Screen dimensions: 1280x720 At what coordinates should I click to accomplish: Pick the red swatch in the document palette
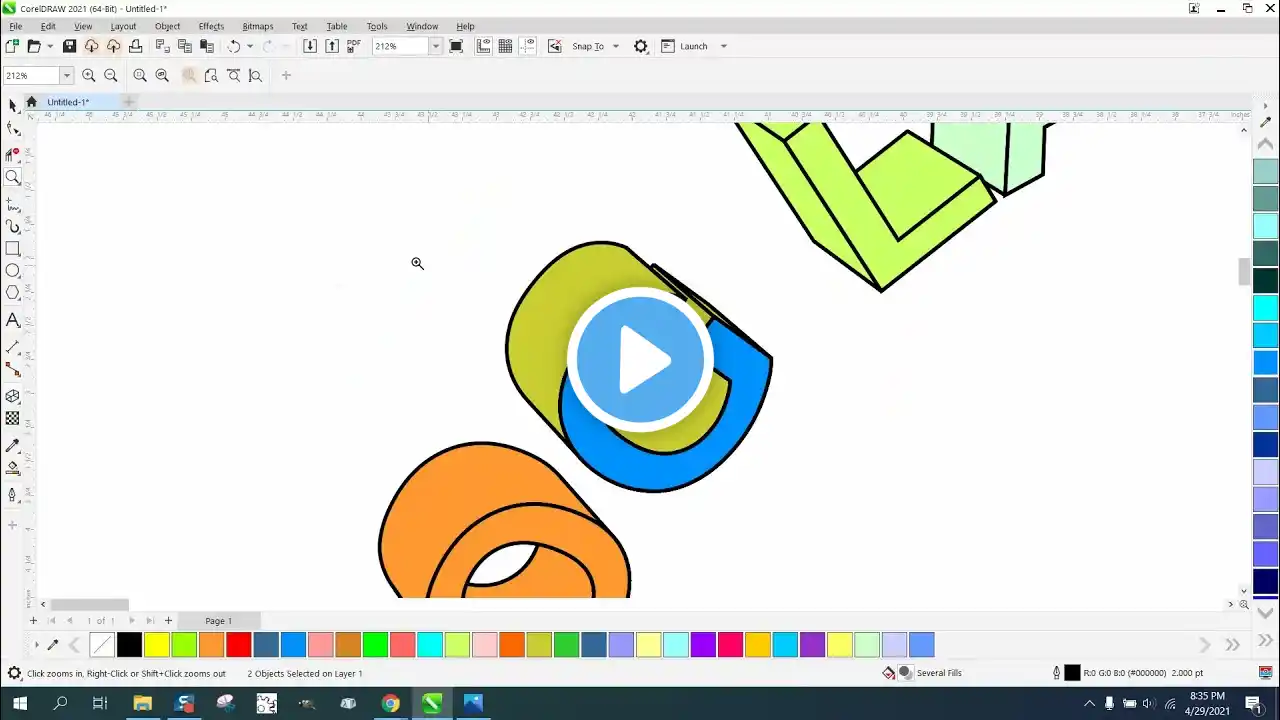click(238, 645)
